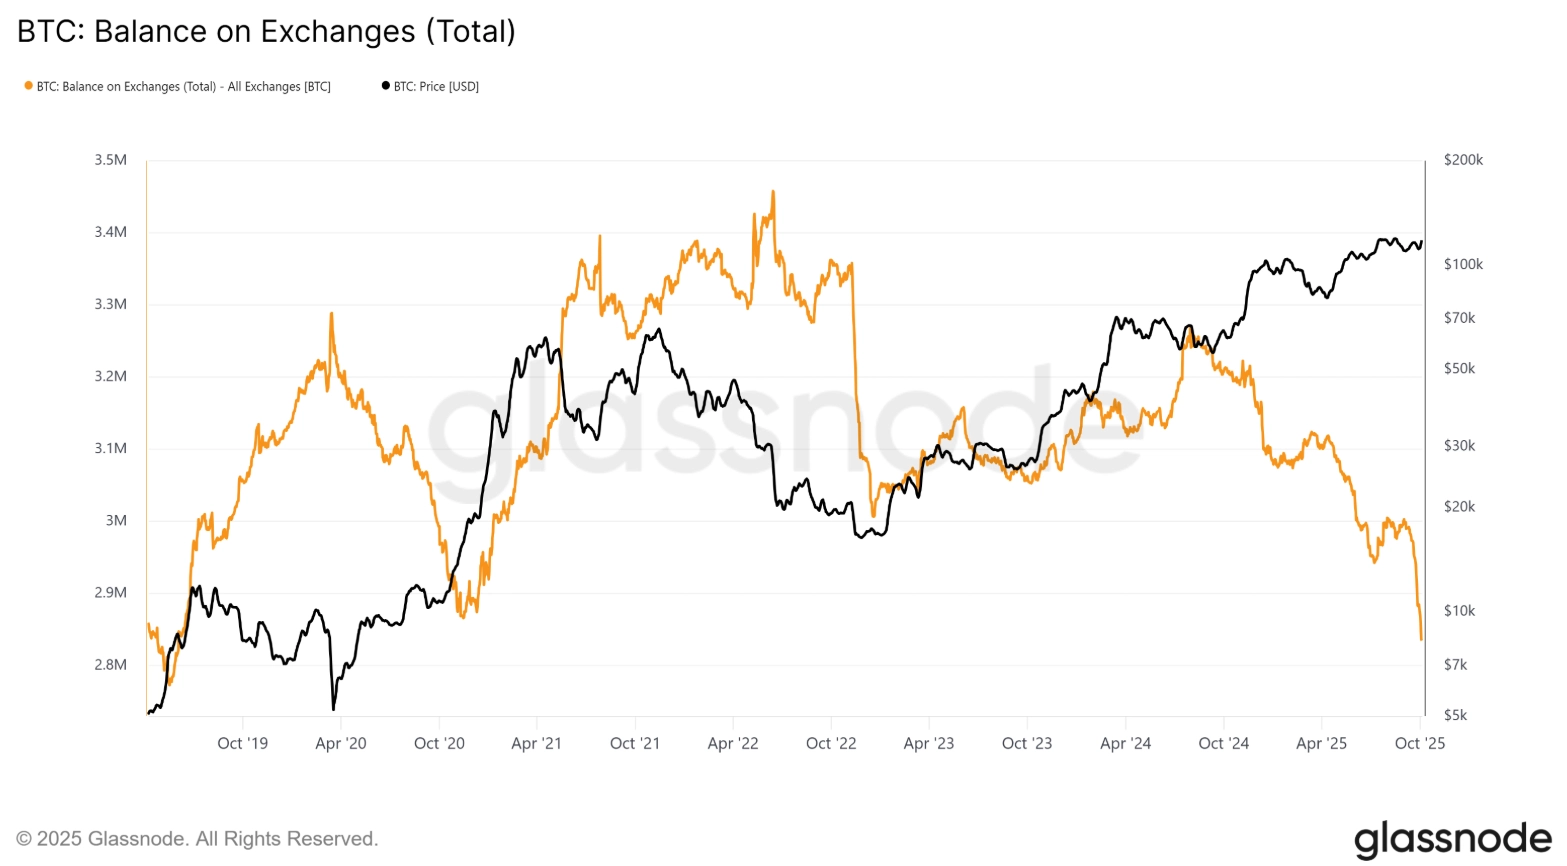
Task: Select the 'Apr '20' x-axis label
Action: coord(340,743)
